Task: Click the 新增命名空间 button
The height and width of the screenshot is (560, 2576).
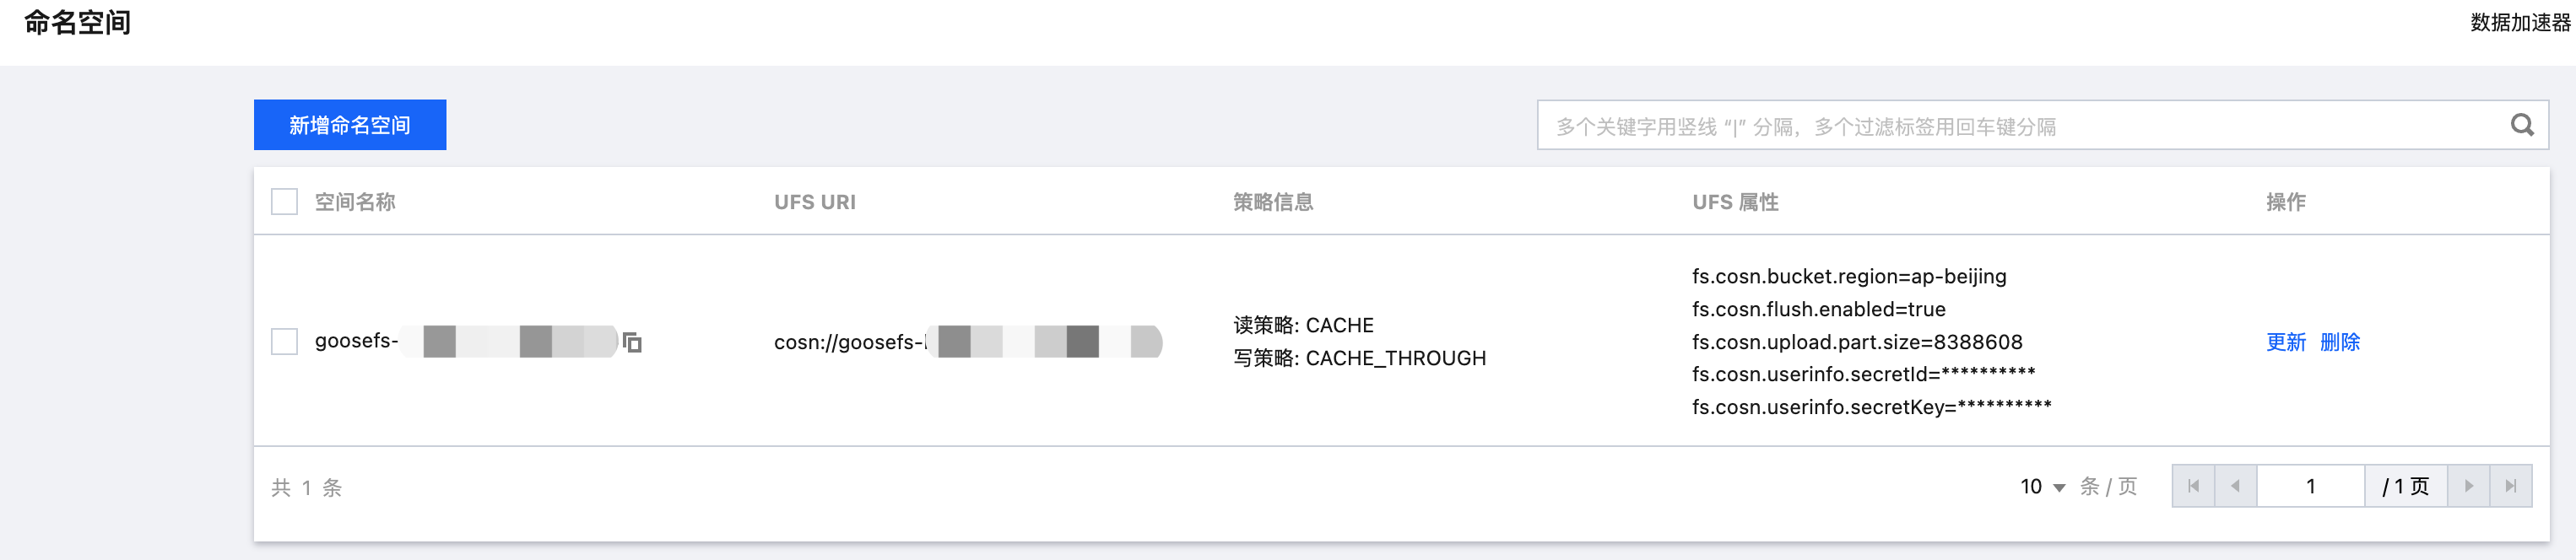Action: 349,125
